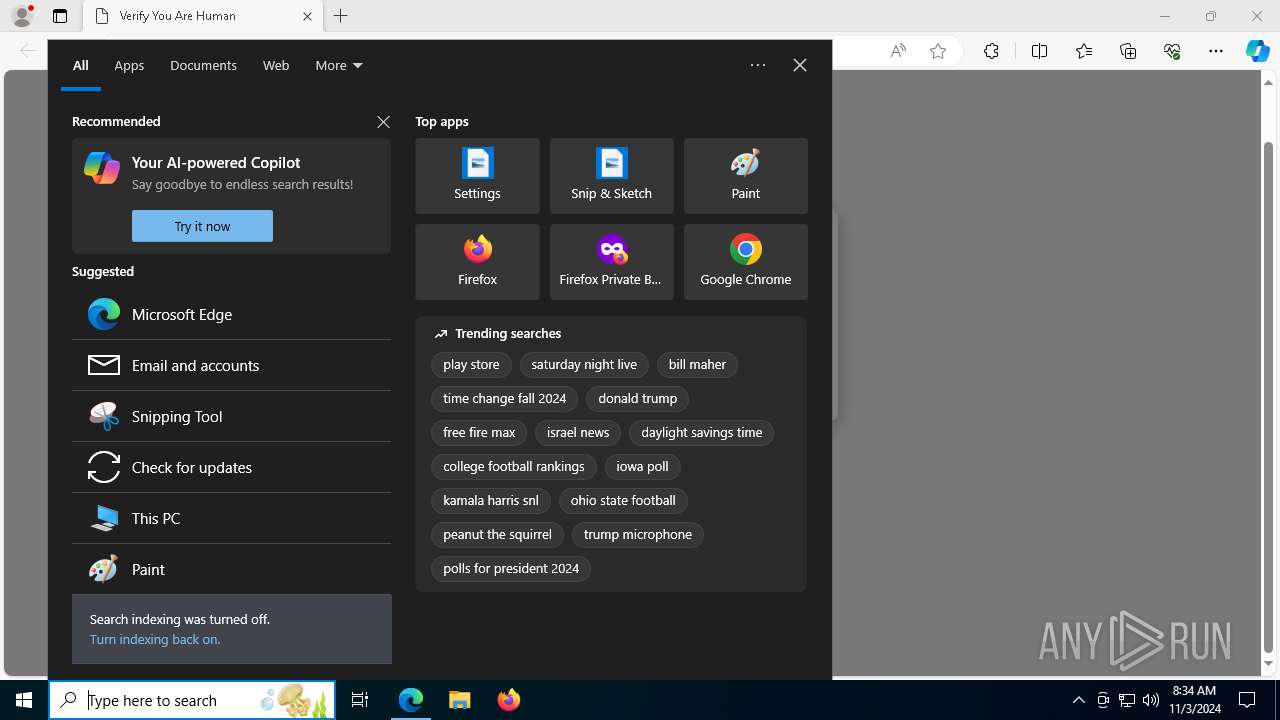Search trending 'play store'
The height and width of the screenshot is (720, 1280).
(471, 365)
